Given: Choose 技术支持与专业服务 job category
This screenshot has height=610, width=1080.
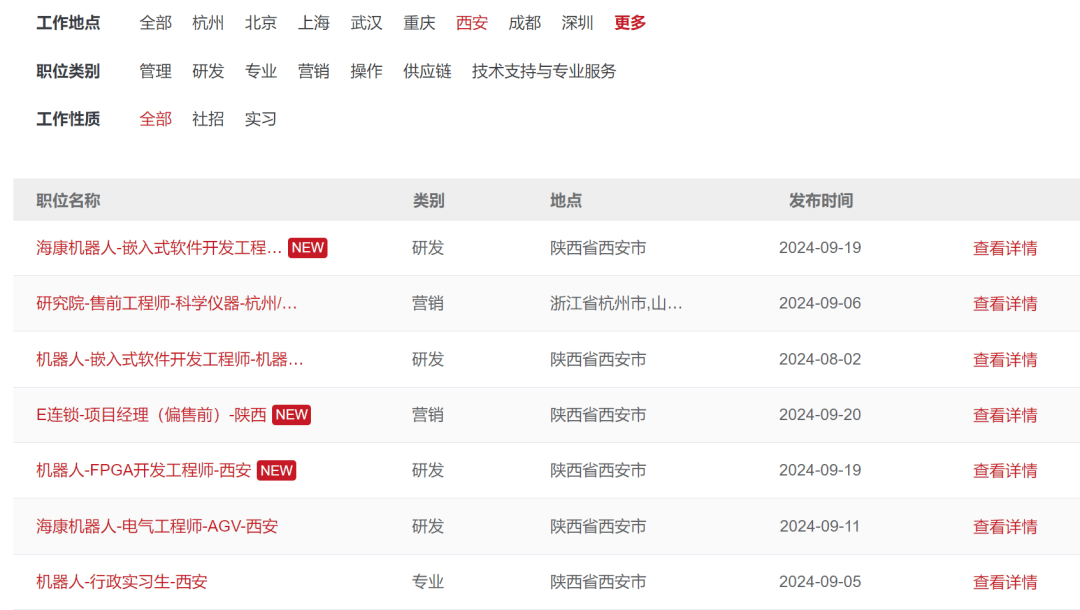Looking at the screenshot, I should point(544,71).
